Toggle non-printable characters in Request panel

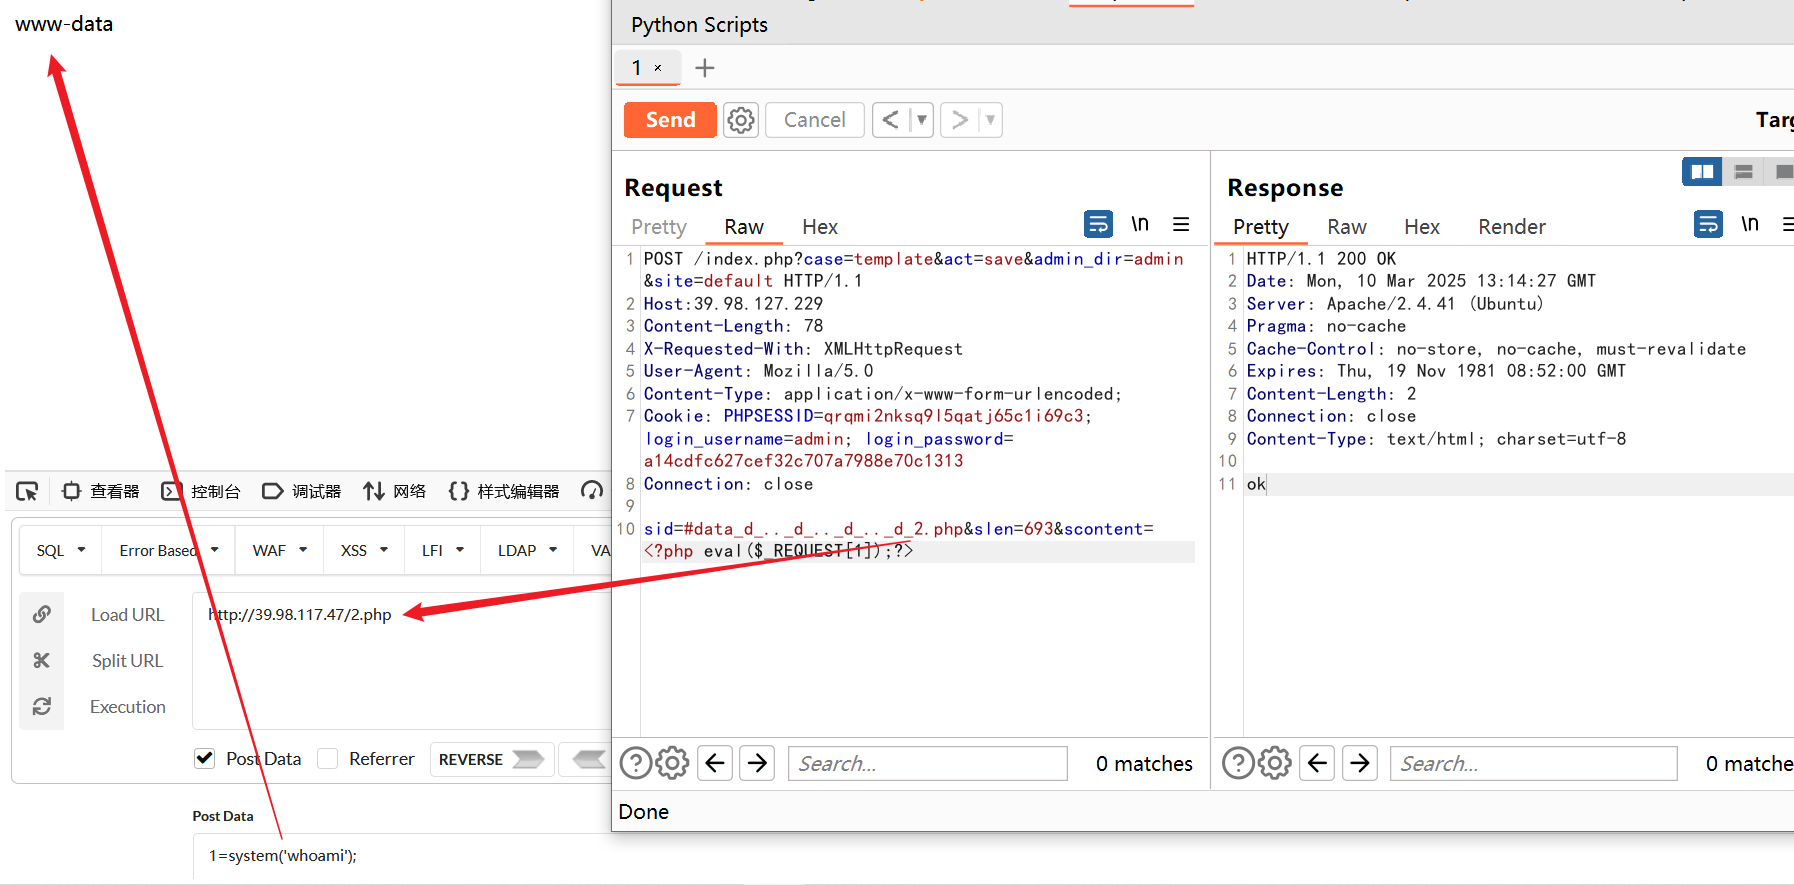tap(1140, 224)
